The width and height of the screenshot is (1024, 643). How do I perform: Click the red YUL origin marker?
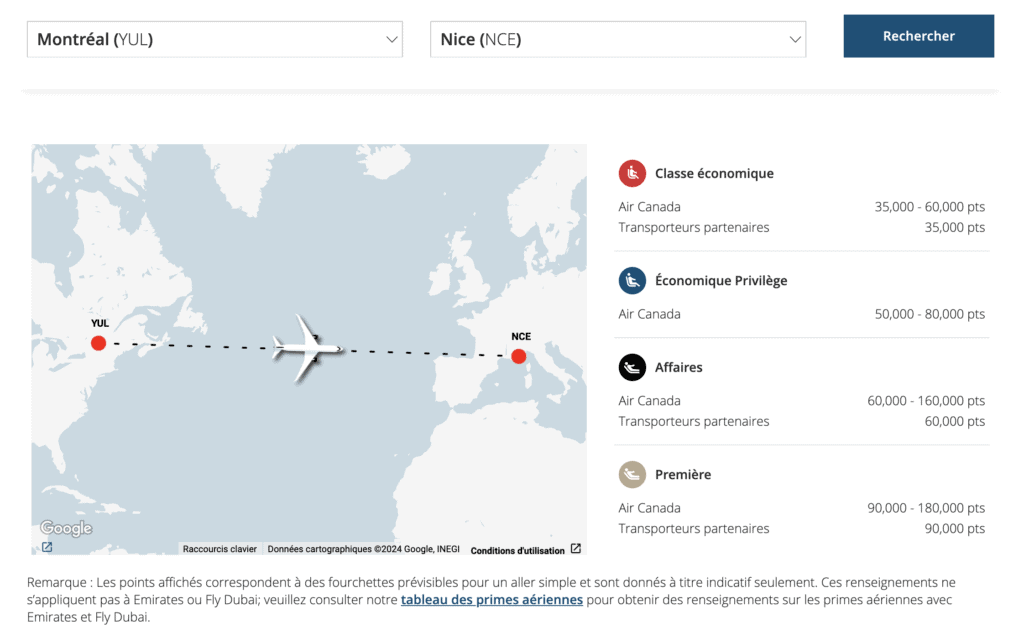click(98, 343)
